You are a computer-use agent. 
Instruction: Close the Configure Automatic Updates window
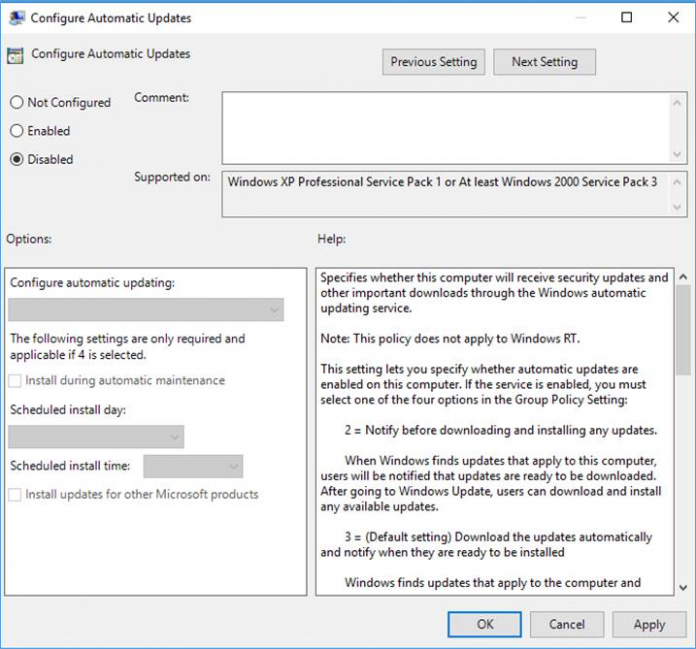pos(673,17)
